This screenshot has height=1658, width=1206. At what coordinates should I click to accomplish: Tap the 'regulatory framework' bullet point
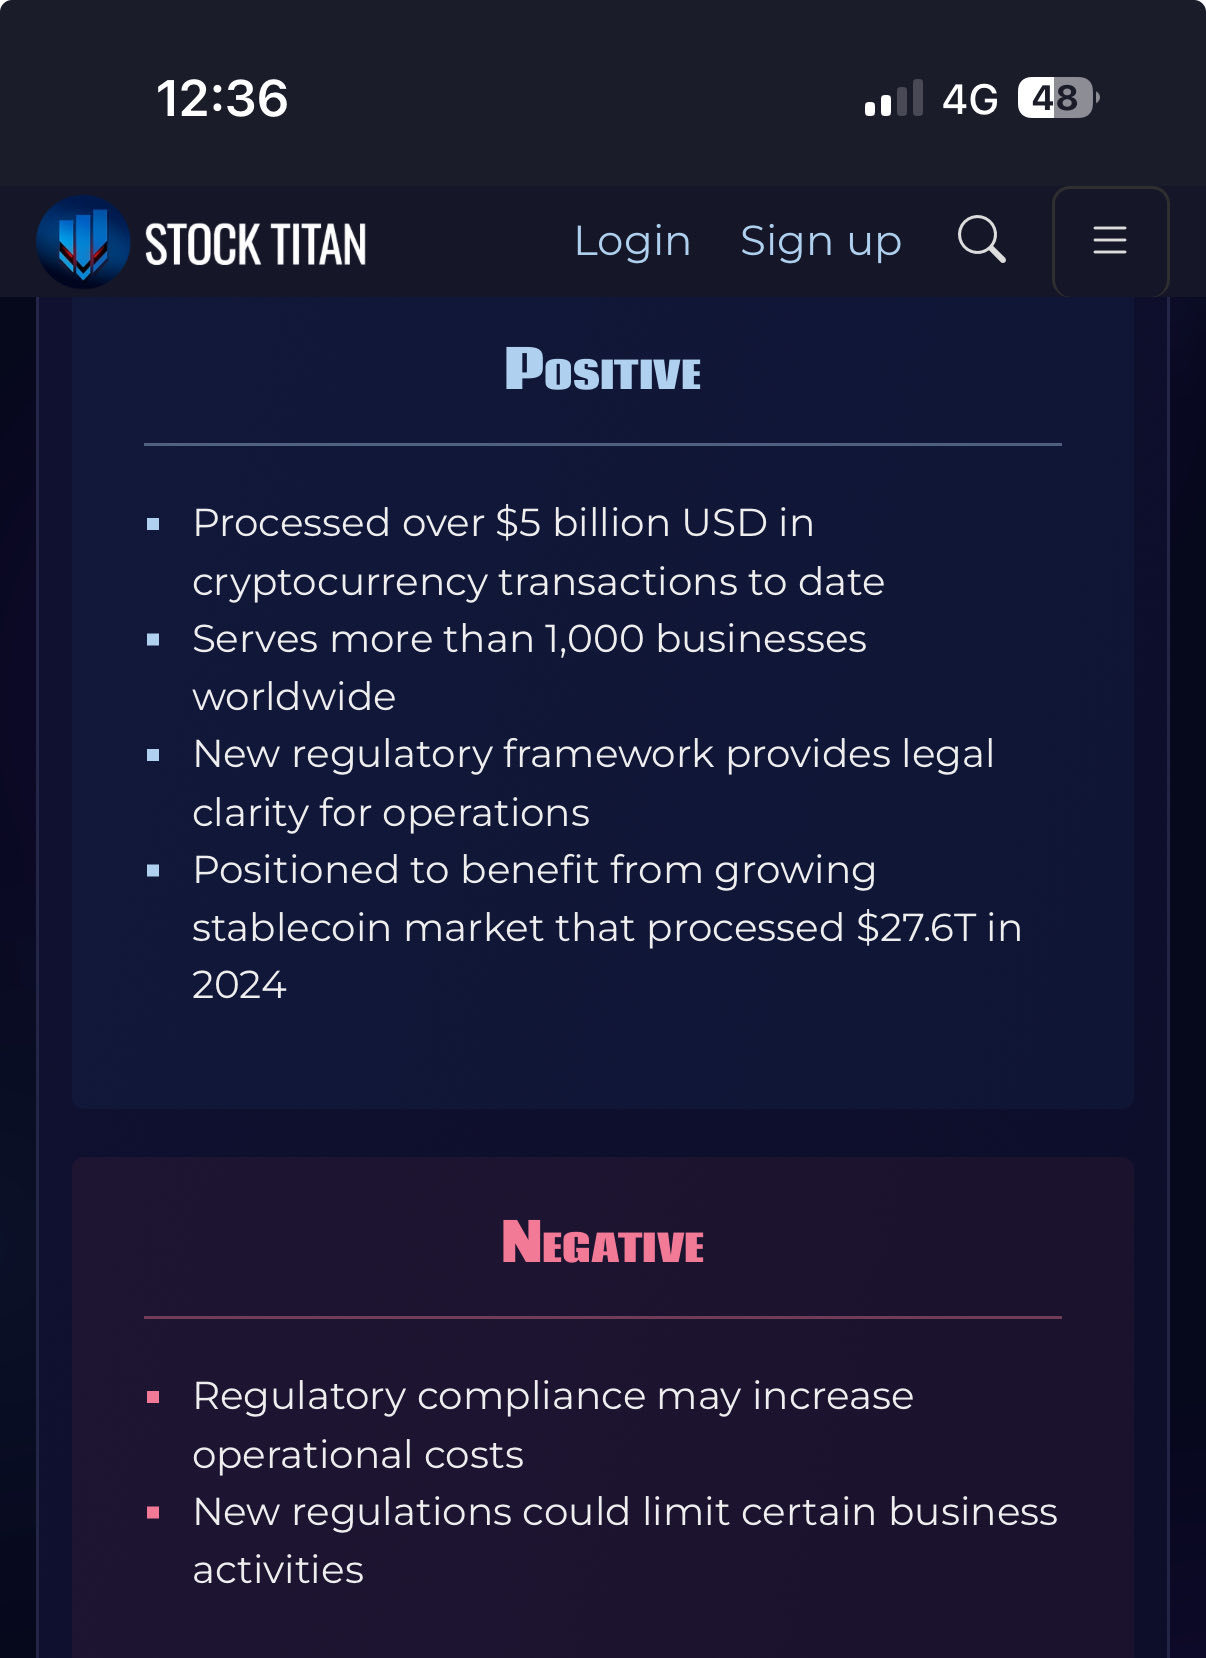[x=593, y=783]
